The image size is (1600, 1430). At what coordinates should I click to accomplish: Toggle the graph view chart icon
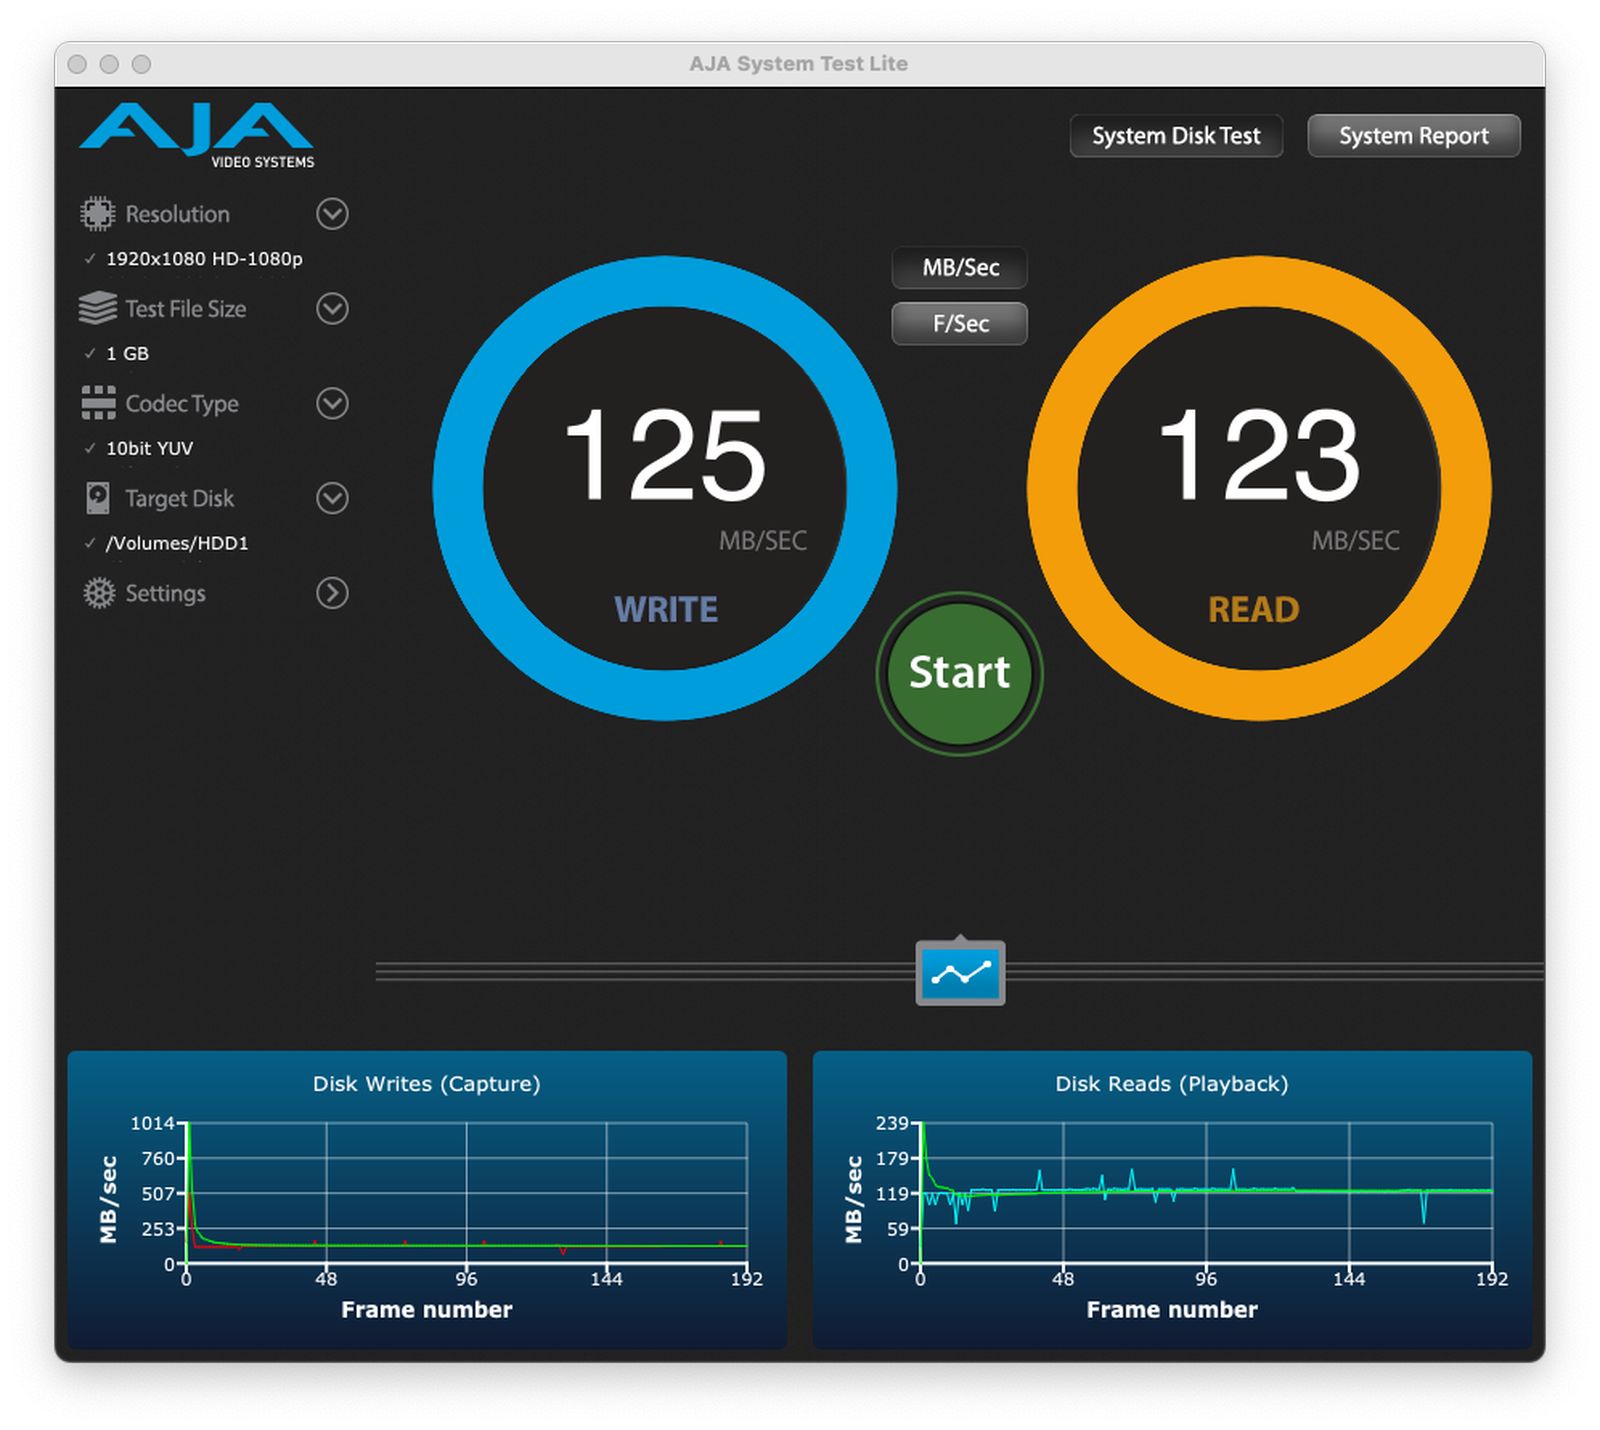(x=960, y=973)
